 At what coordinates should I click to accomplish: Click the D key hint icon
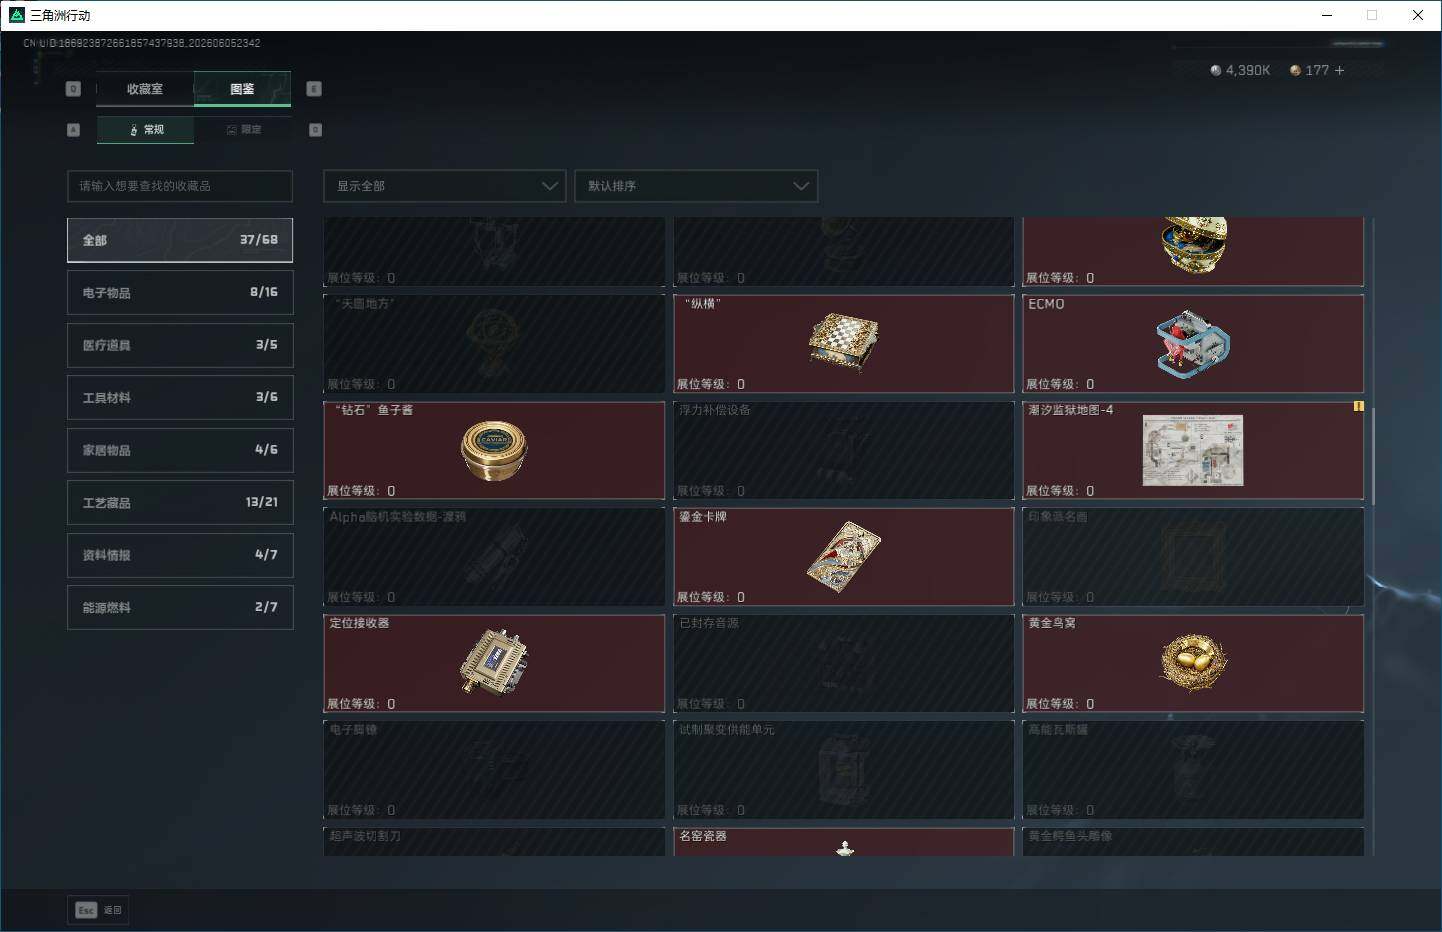315,130
